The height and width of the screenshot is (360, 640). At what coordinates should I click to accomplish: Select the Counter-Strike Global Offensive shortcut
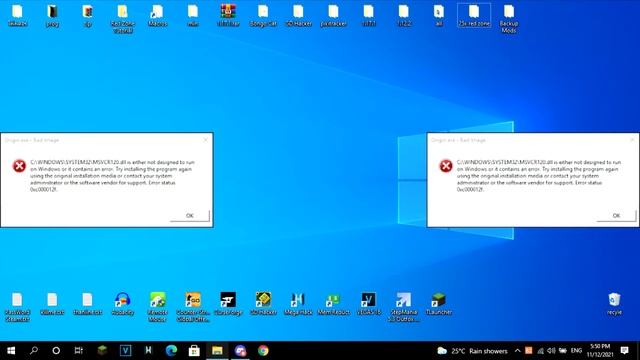tap(193, 307)
